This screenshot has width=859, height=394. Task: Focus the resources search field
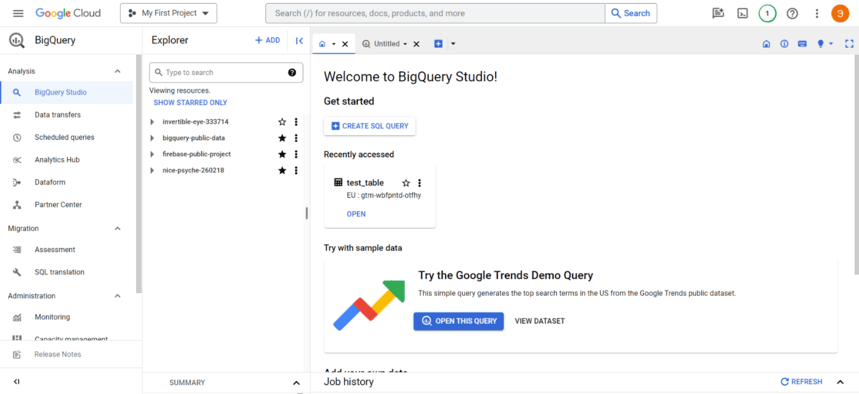click(x=435, y=13)
